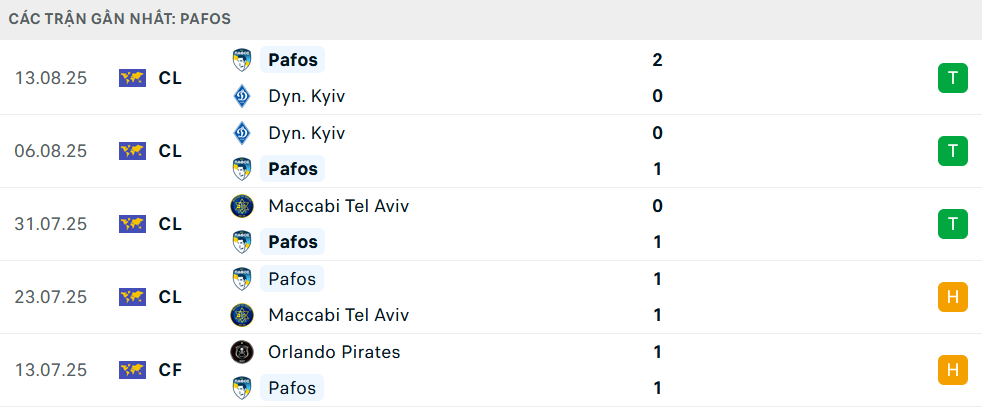
Task: Open Maccabi Tel Aviv link in 31.07.25 match
Action: tap(338, 206)
